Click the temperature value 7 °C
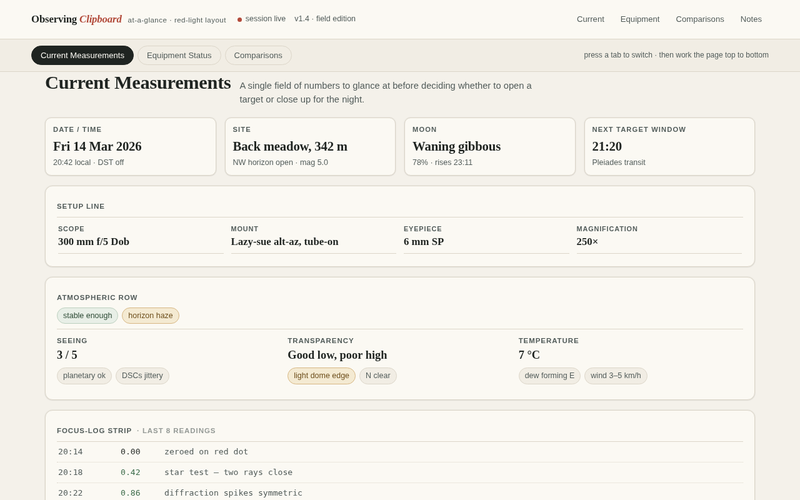This screenshot has height=500, width=800. (x=529, y=355)
